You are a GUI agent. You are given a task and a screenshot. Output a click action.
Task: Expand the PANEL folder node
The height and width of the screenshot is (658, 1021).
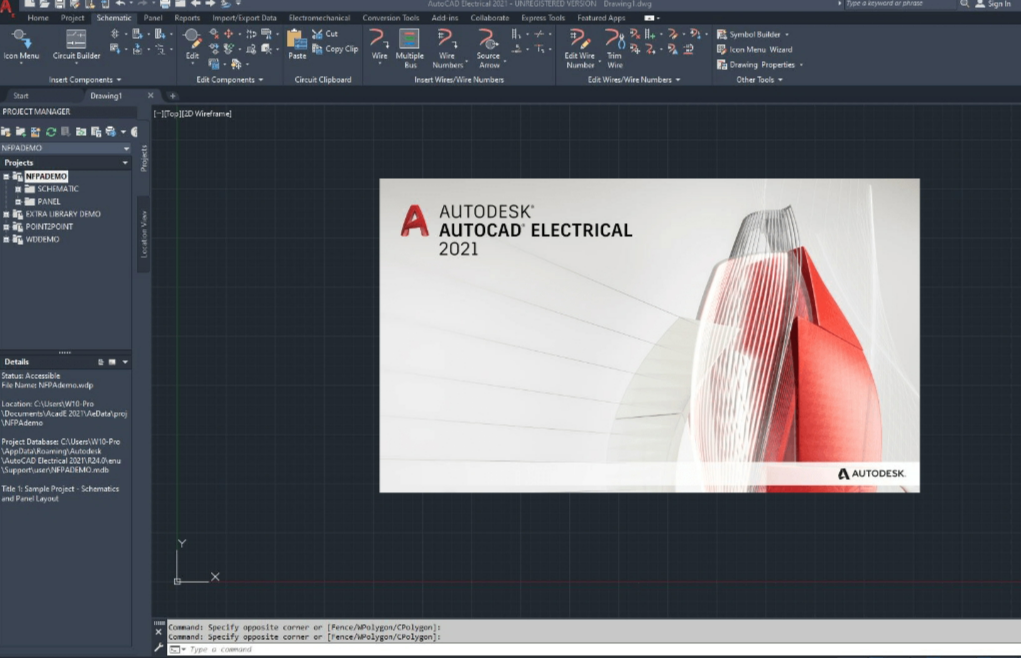(x=18, y=202)
